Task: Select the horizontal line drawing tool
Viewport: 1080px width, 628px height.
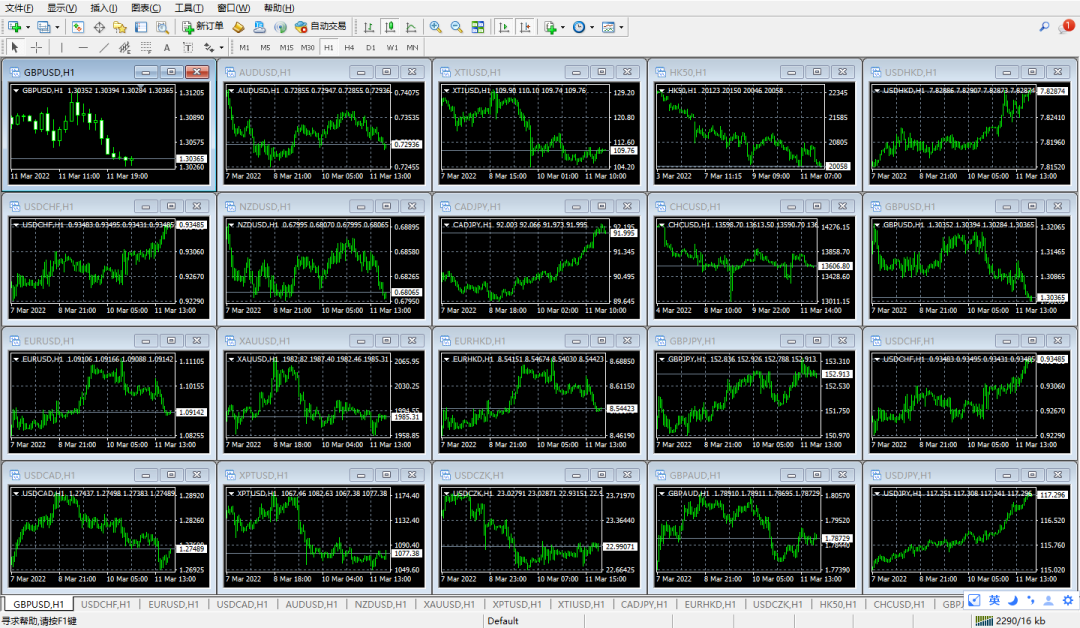Action: coord(82,47)
